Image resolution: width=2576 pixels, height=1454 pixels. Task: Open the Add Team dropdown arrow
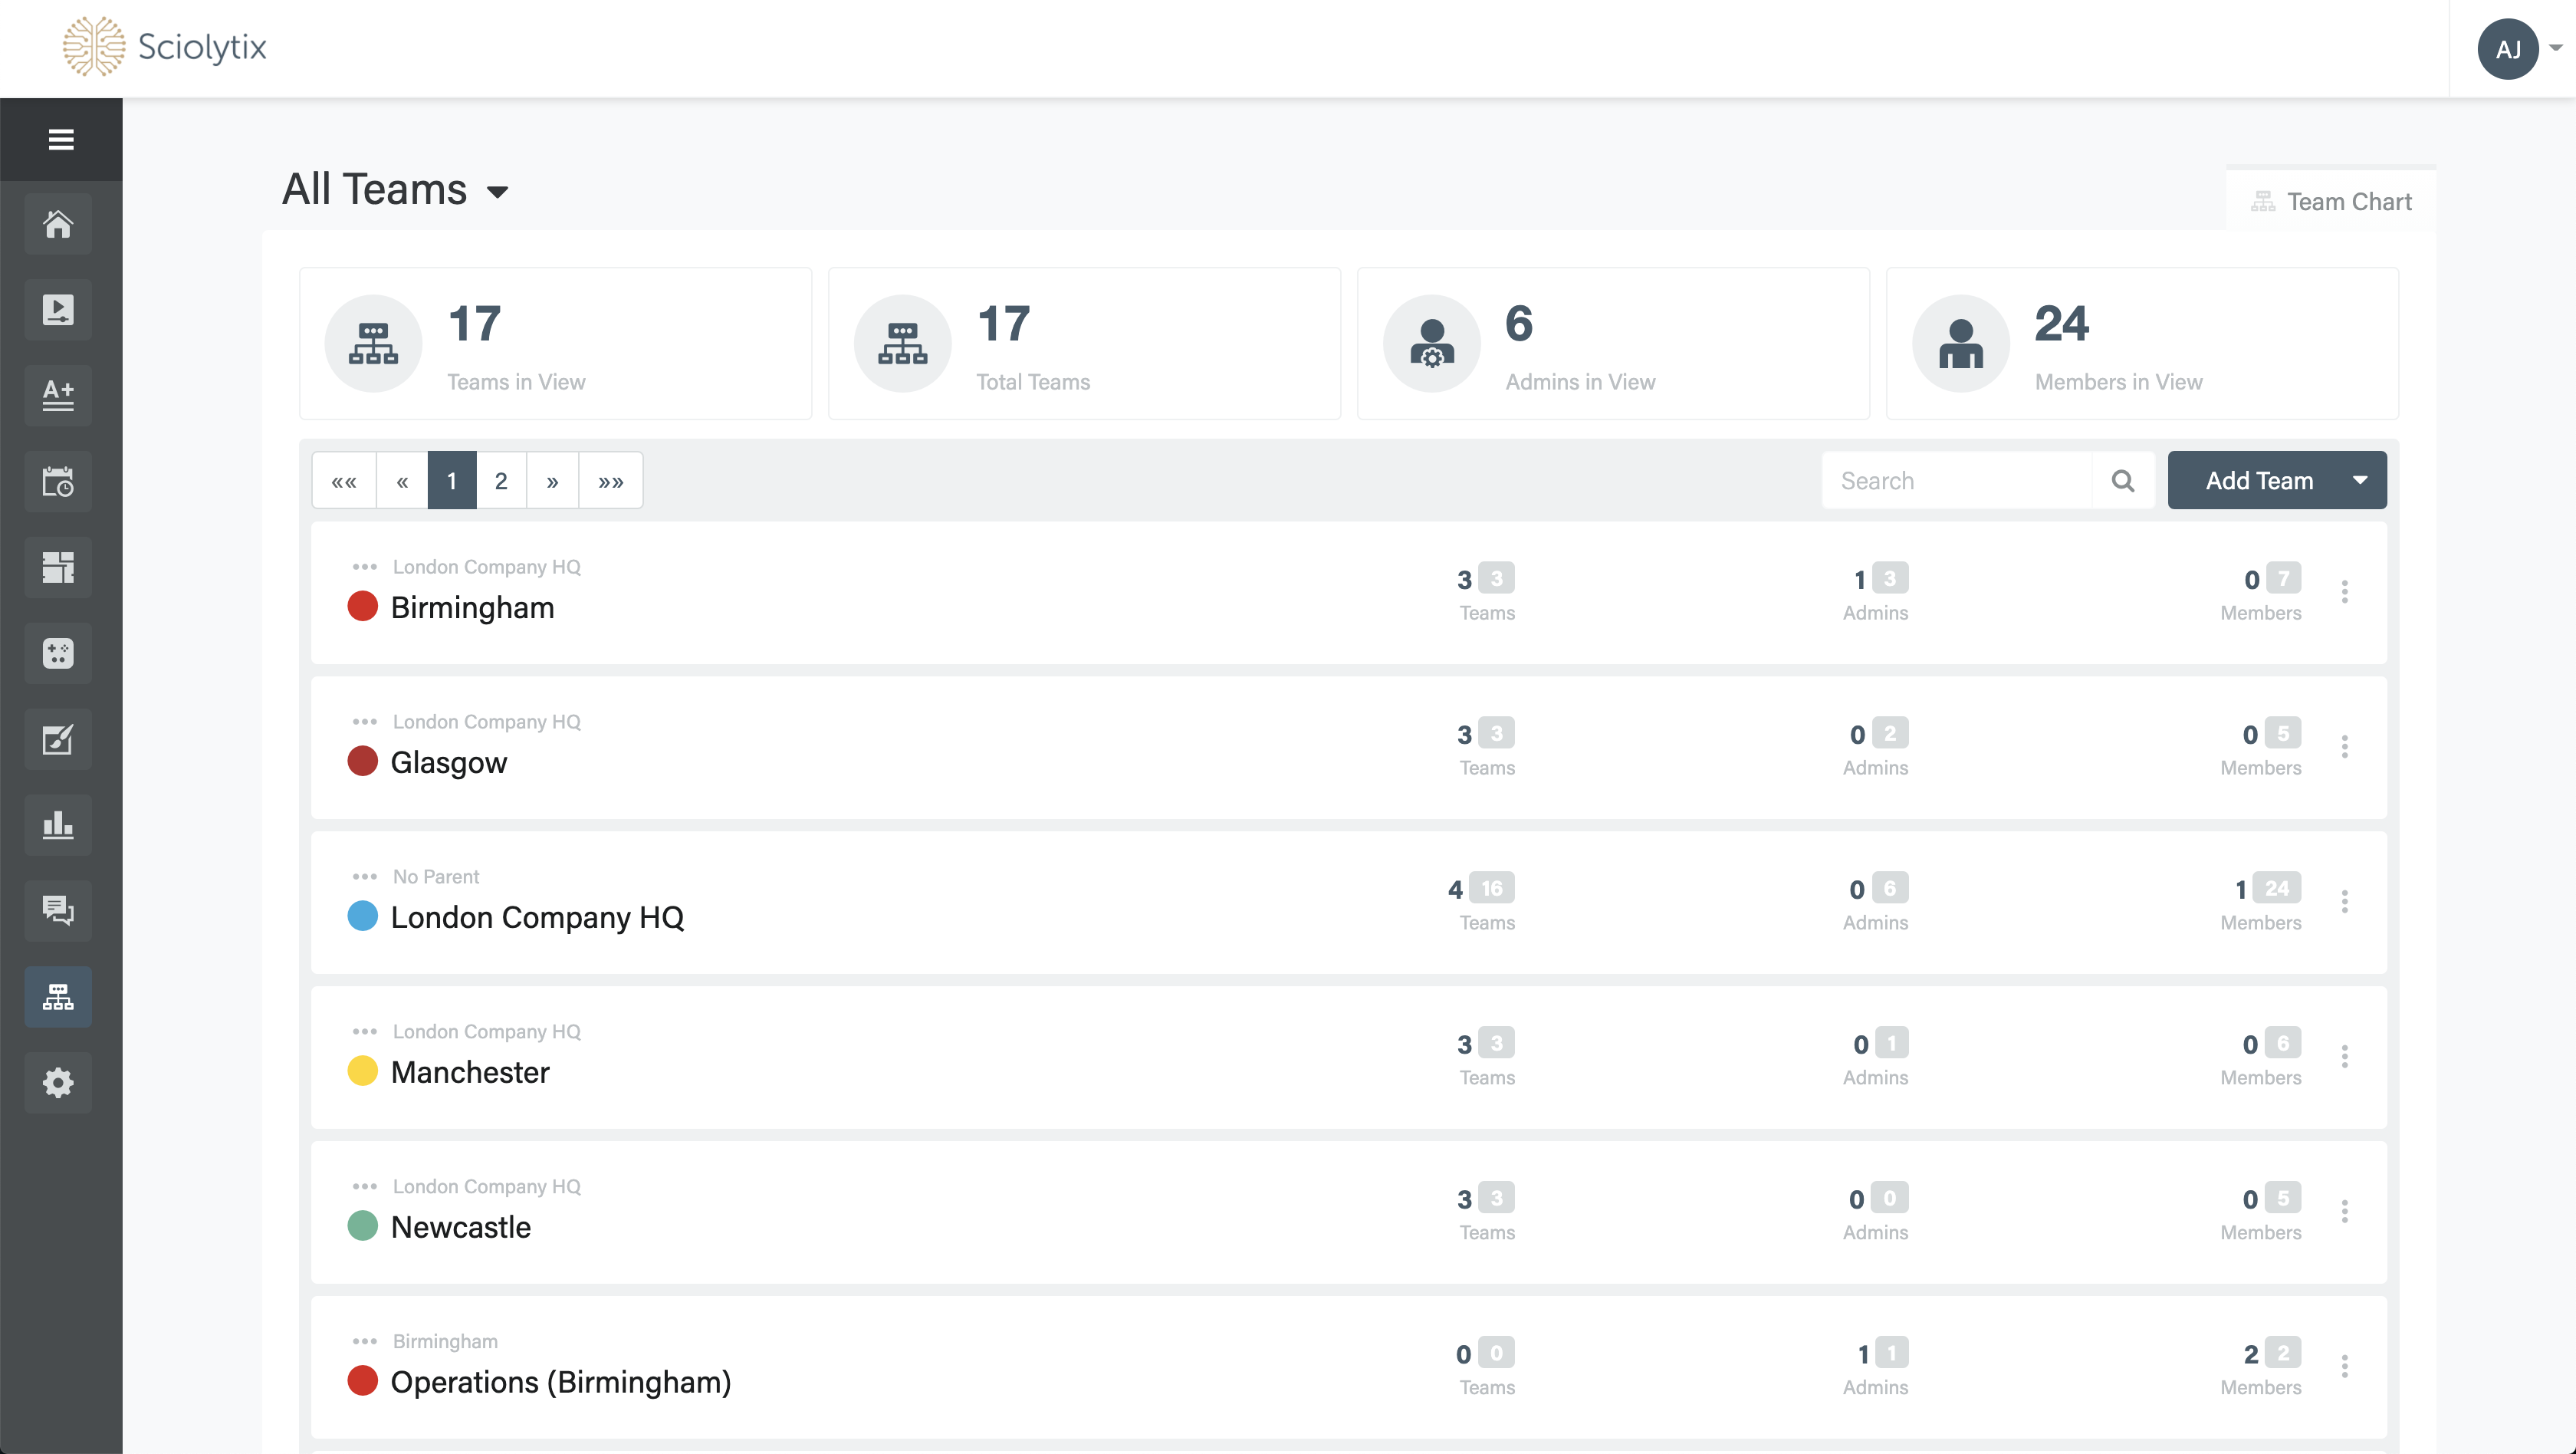2360,481
